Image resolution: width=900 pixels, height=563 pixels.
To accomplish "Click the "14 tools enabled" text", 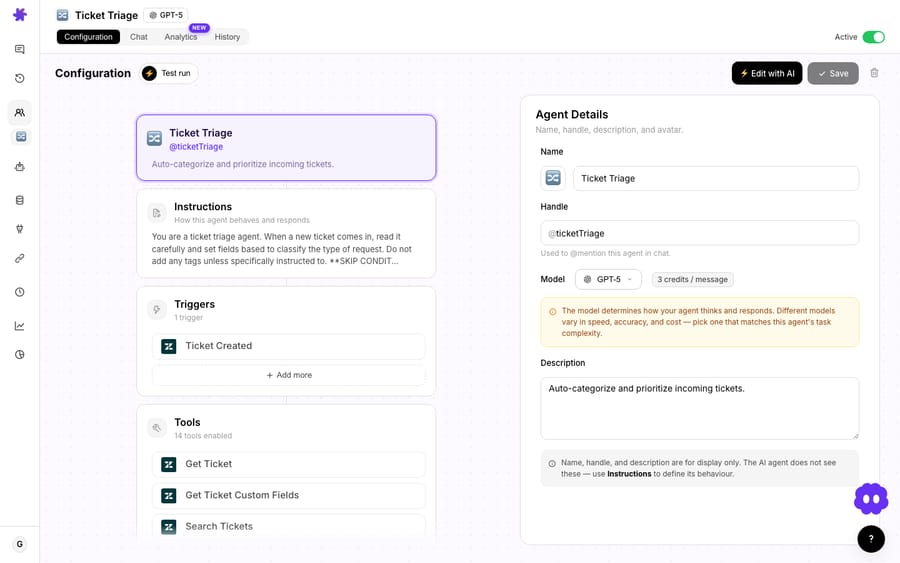I will pyautogui.click(x=203, y=436).
